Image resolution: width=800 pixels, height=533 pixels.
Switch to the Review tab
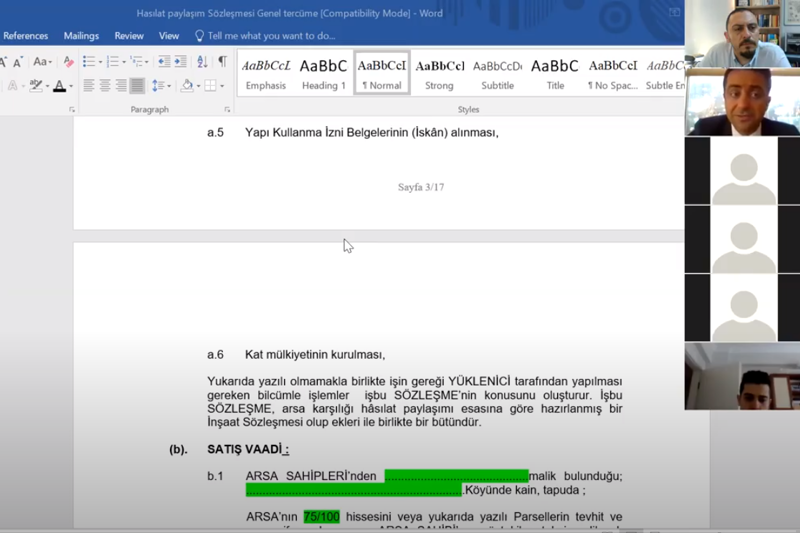coord(129,36)
